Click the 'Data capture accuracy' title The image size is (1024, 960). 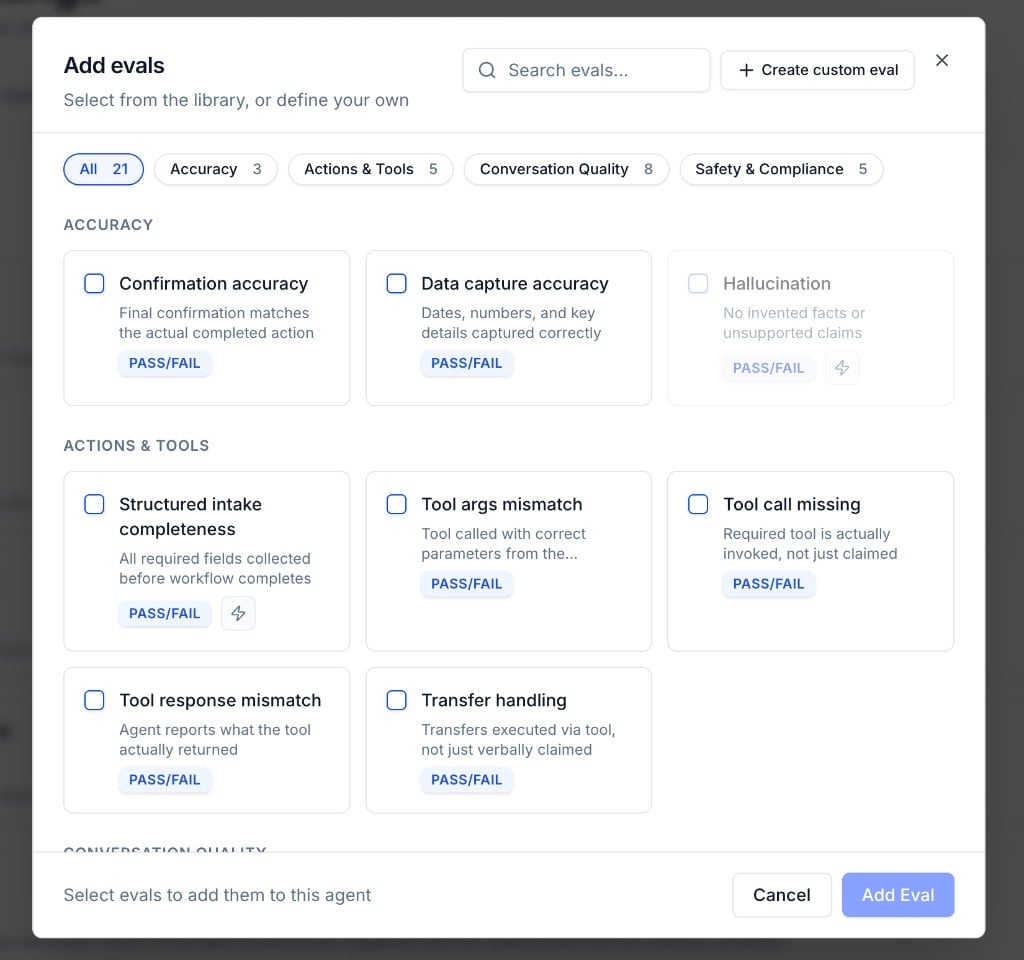515,283
